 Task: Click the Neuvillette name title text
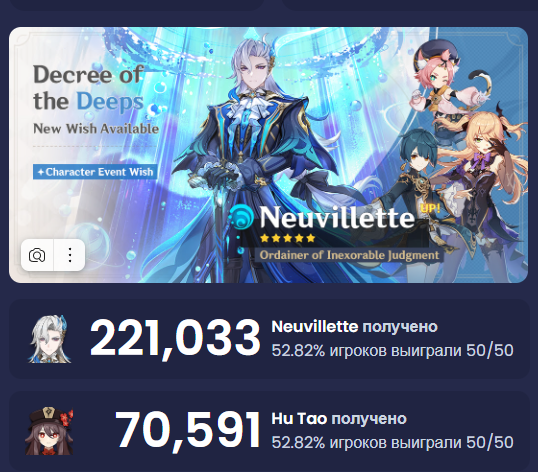click(x=337, y=217)
